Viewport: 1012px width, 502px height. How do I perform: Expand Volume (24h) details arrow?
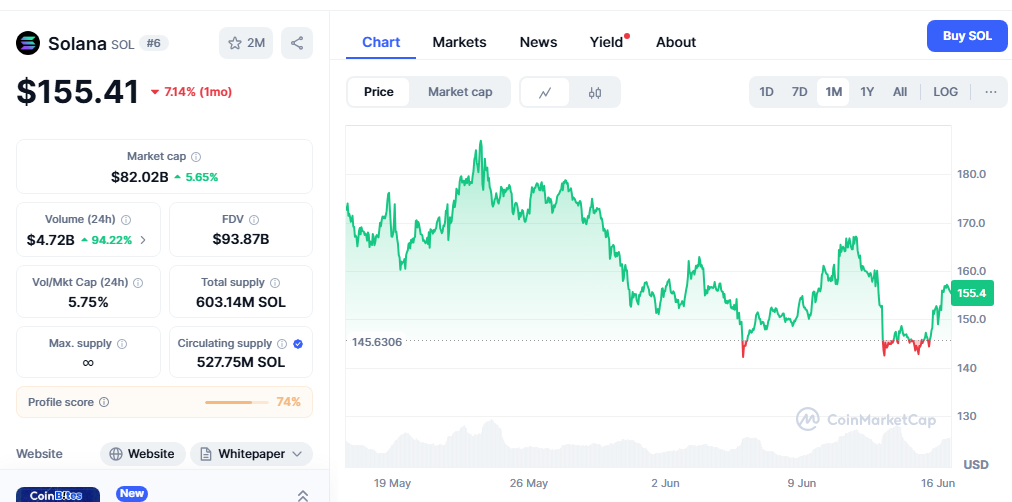[142, 240]
